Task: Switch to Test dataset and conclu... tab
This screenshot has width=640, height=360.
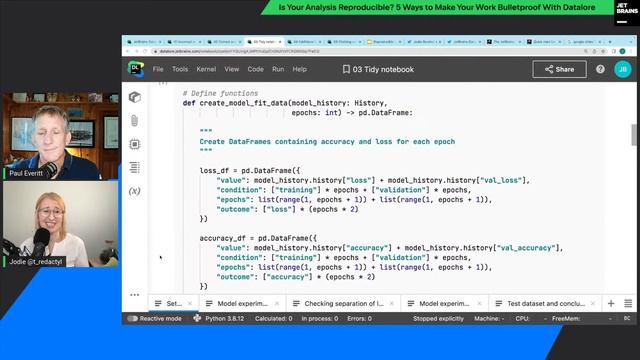Action: click(x=546, y=304)
